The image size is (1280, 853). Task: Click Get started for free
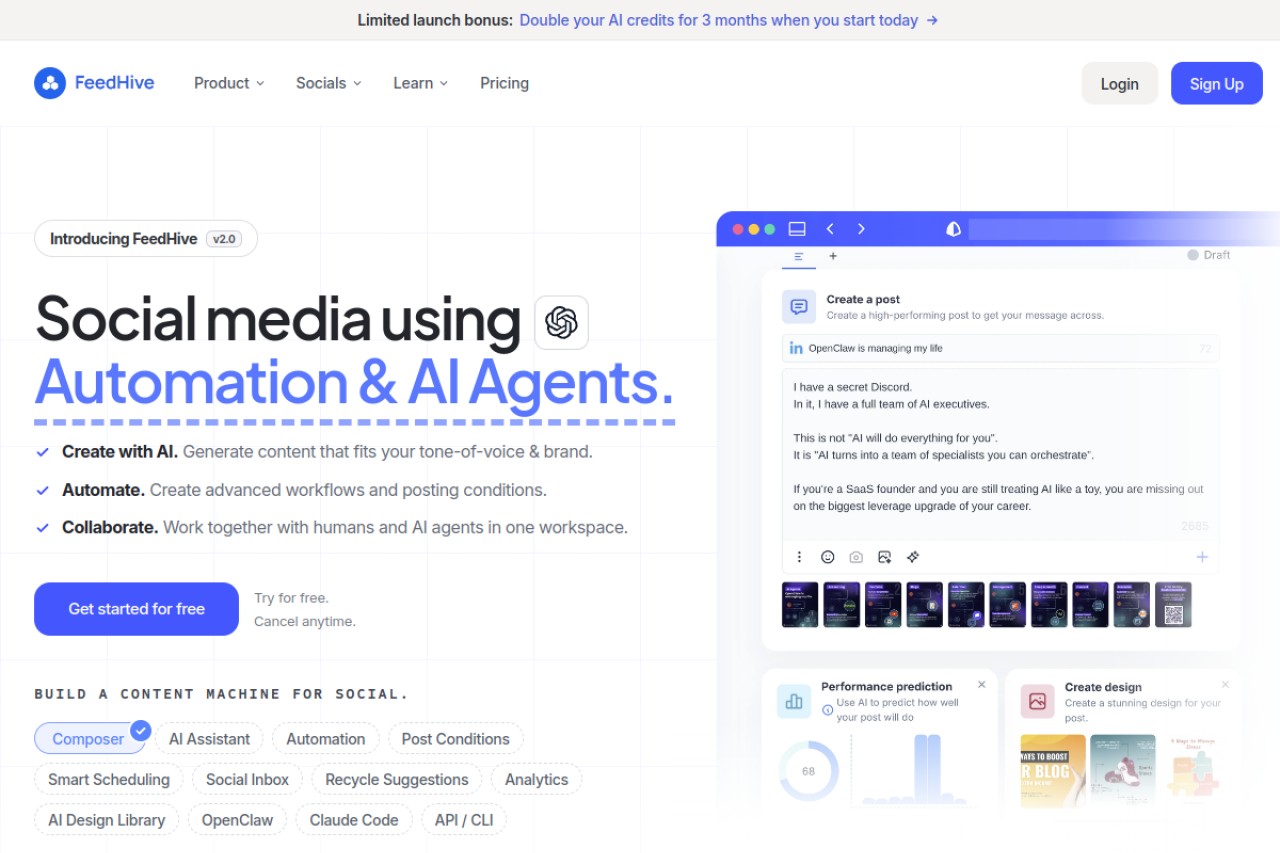[x=137, y=609]
